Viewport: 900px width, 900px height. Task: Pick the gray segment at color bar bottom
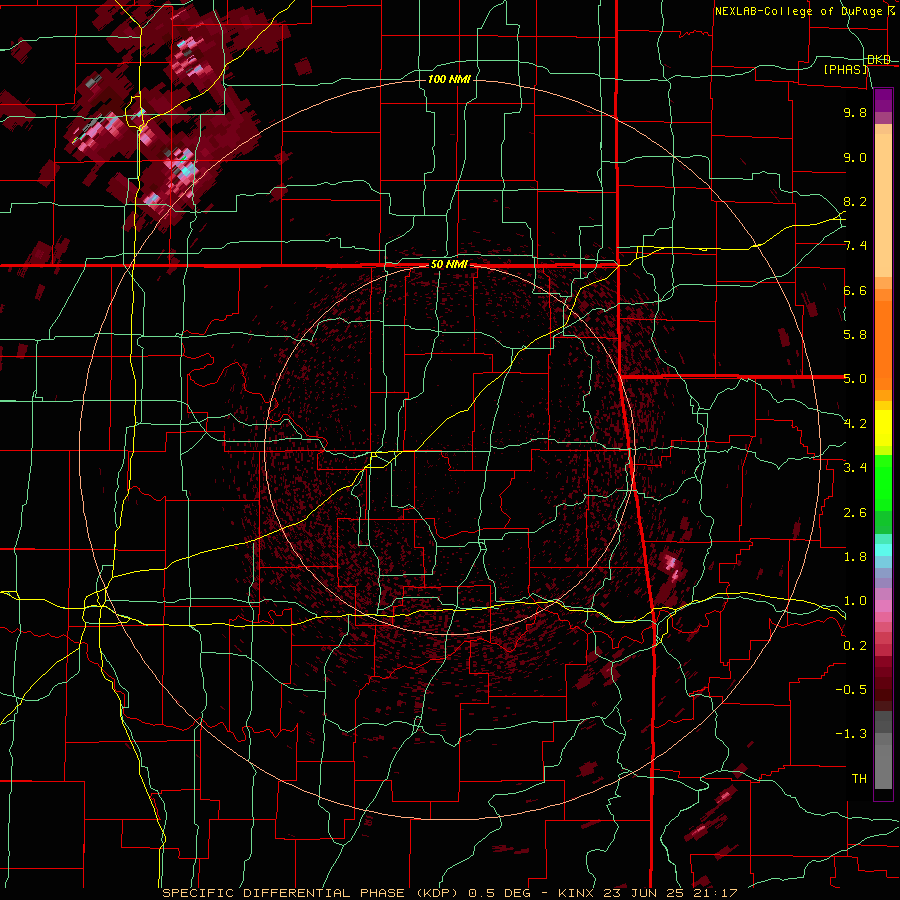(883, 766)
